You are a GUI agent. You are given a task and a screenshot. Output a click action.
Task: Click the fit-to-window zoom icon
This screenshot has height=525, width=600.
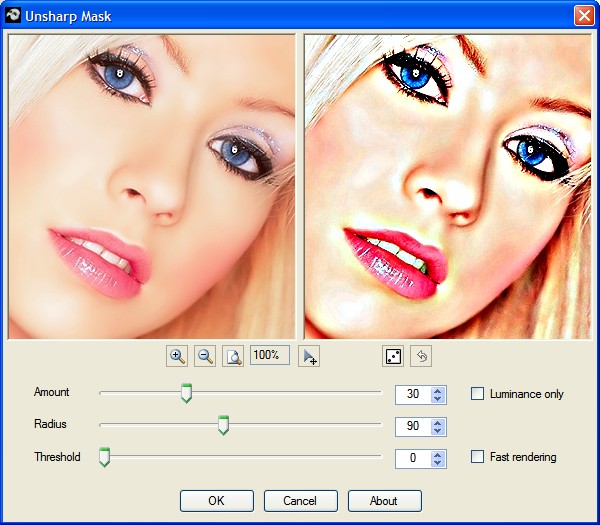[x=233, y=356]
